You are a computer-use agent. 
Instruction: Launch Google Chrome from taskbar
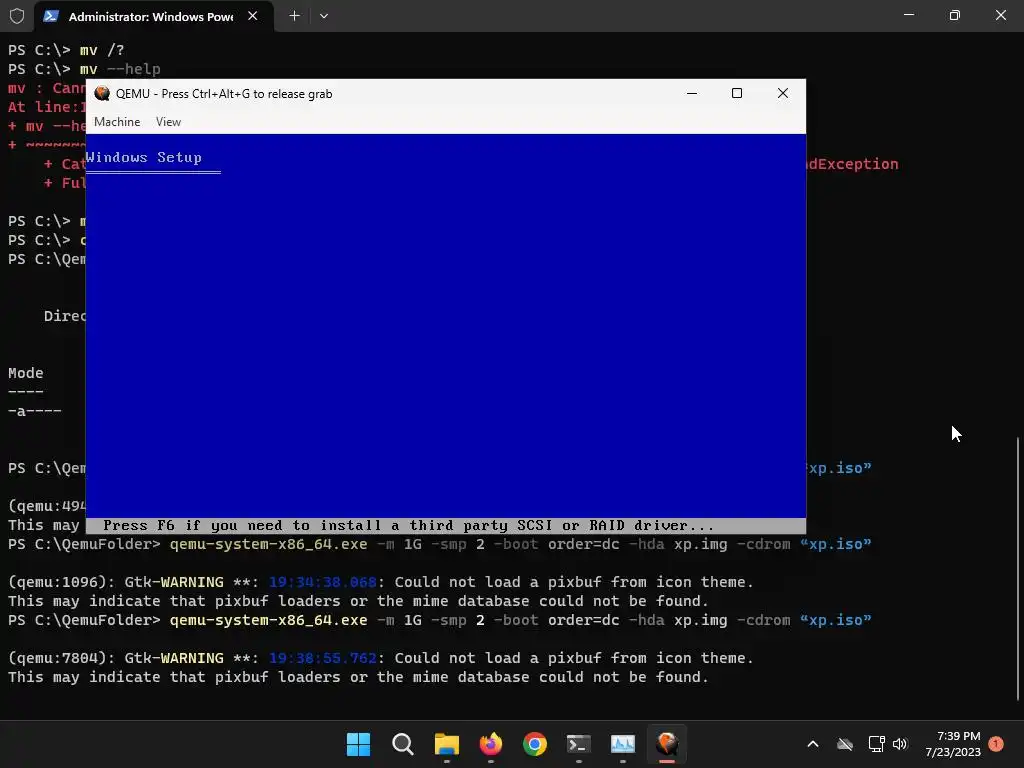[x=535, y=744]
